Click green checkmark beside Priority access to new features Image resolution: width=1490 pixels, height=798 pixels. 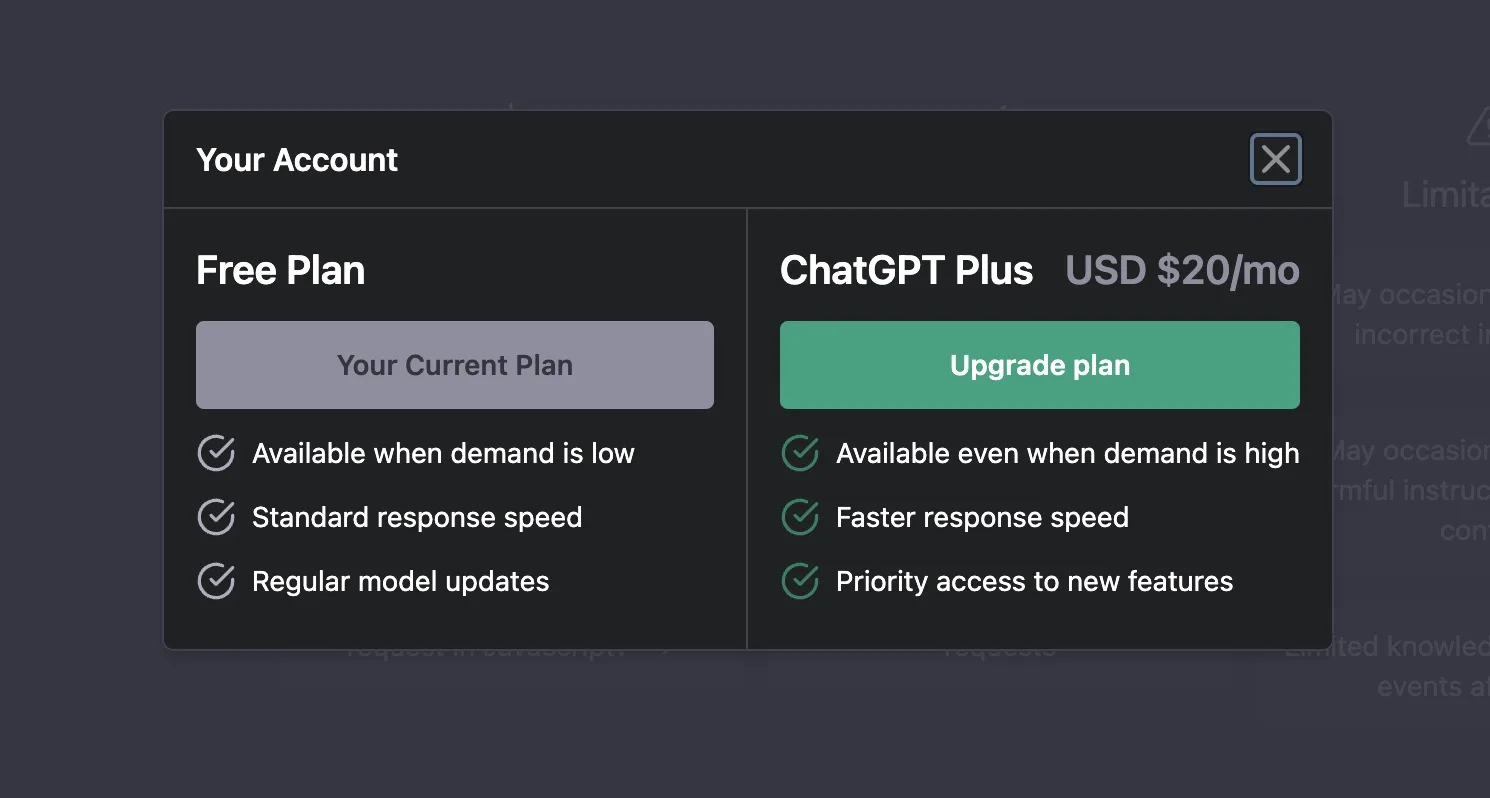pyautogui.click(x=800, y=581)
